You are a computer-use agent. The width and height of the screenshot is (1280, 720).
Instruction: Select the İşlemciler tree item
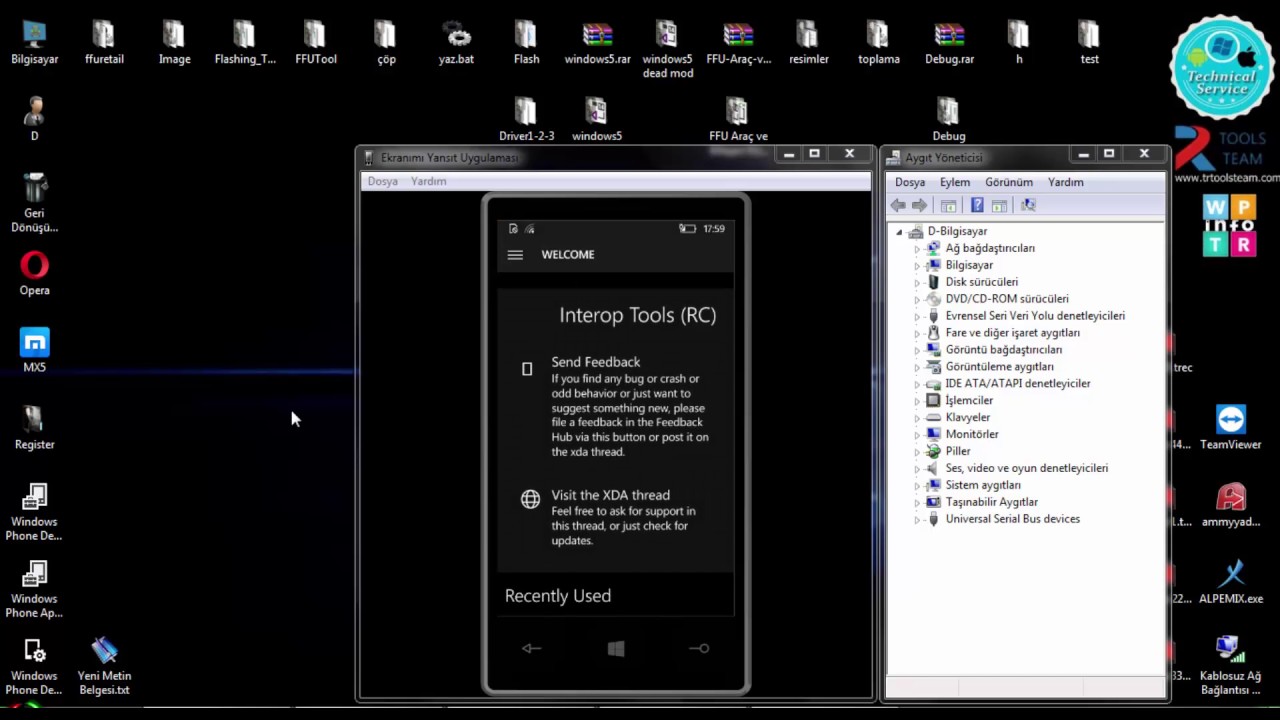point(969,400)
